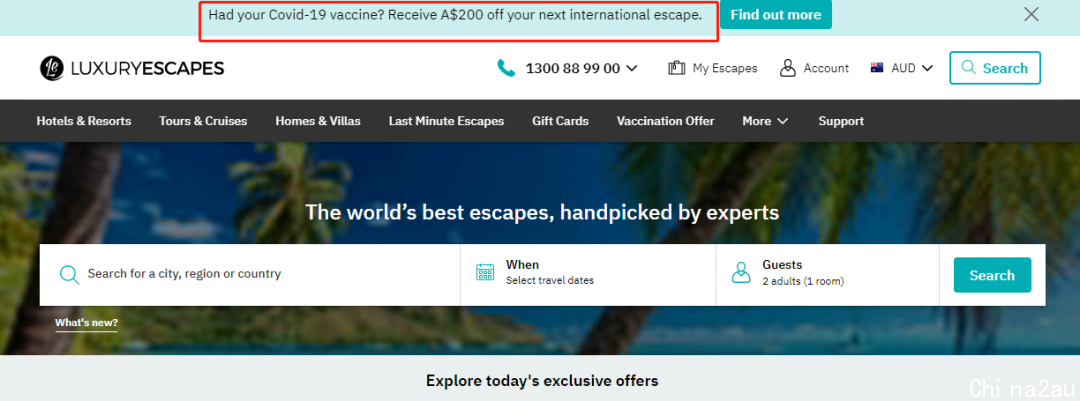Select the Vaccination Offer menu item
This screenshot has width=1080, height=401.
pyautogui.click(x=665, y=121)
